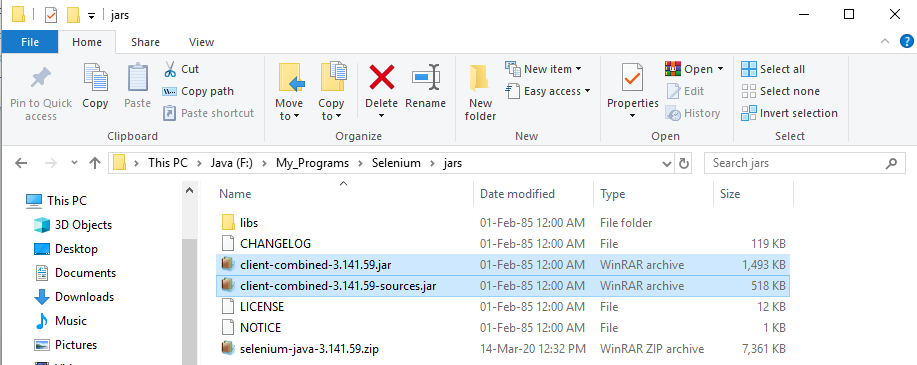Expand the Open dropdown arrow
The width and height of the screenshot is (917, 365).
[x=720, y=69]
